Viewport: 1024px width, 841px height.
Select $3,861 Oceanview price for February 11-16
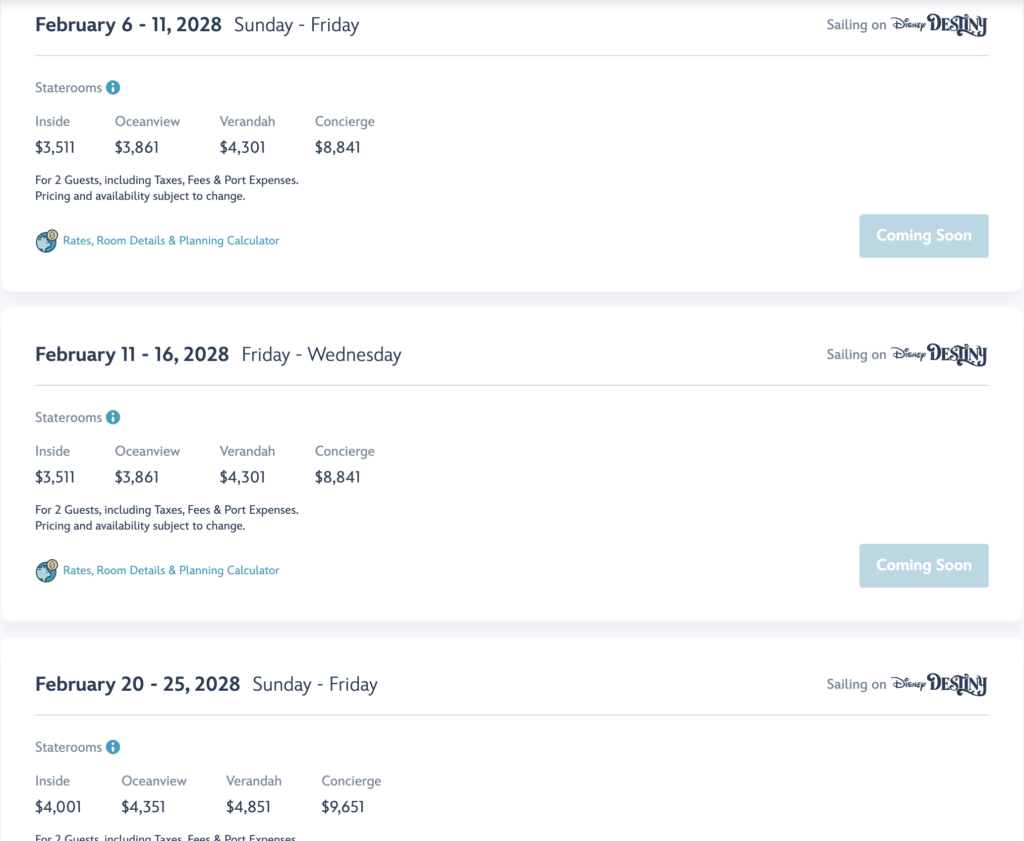click(136, 477)
